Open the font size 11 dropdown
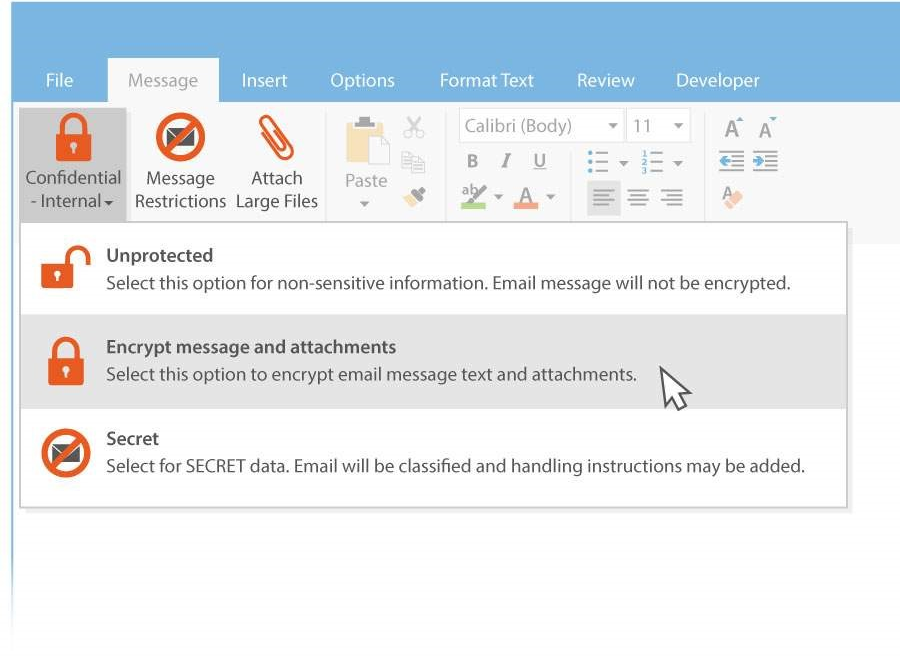900x657 pixels. 658,126
